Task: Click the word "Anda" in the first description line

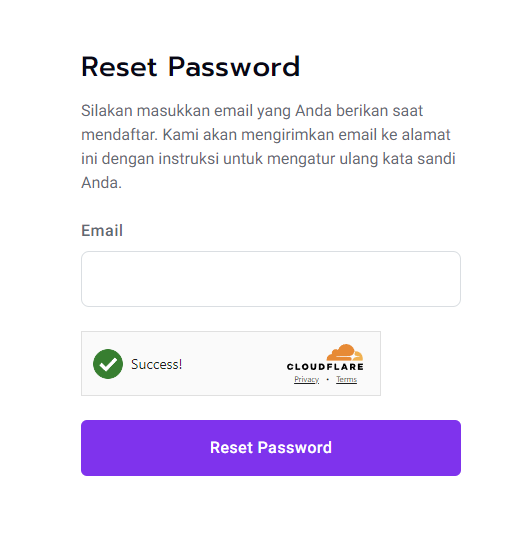Action: coord(313,111)
